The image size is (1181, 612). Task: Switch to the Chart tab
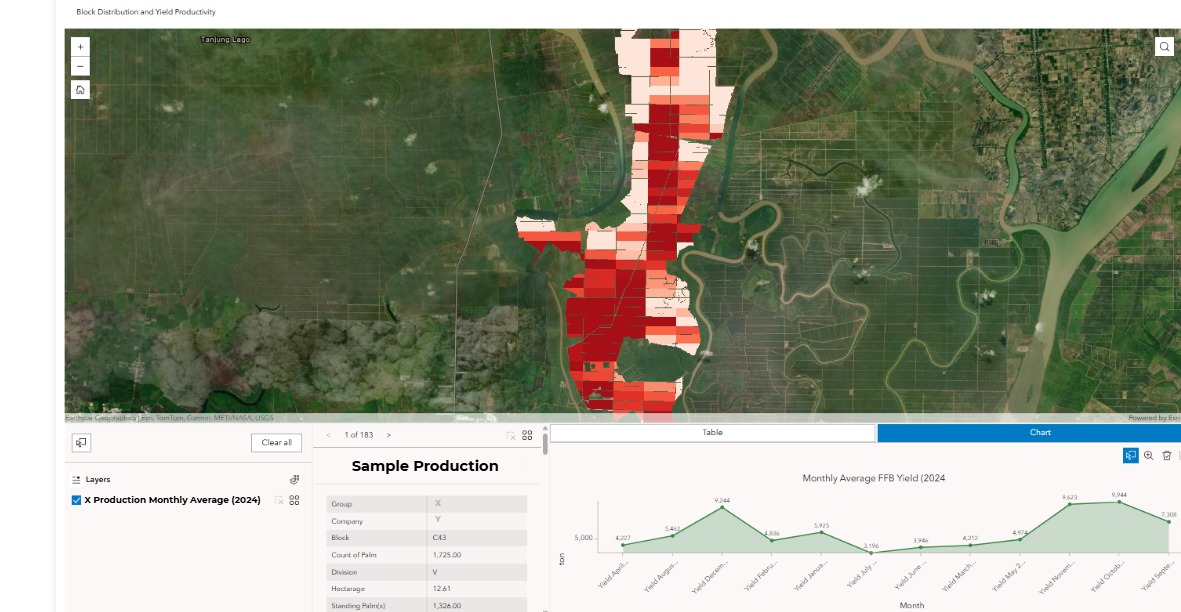(1028, 433)
